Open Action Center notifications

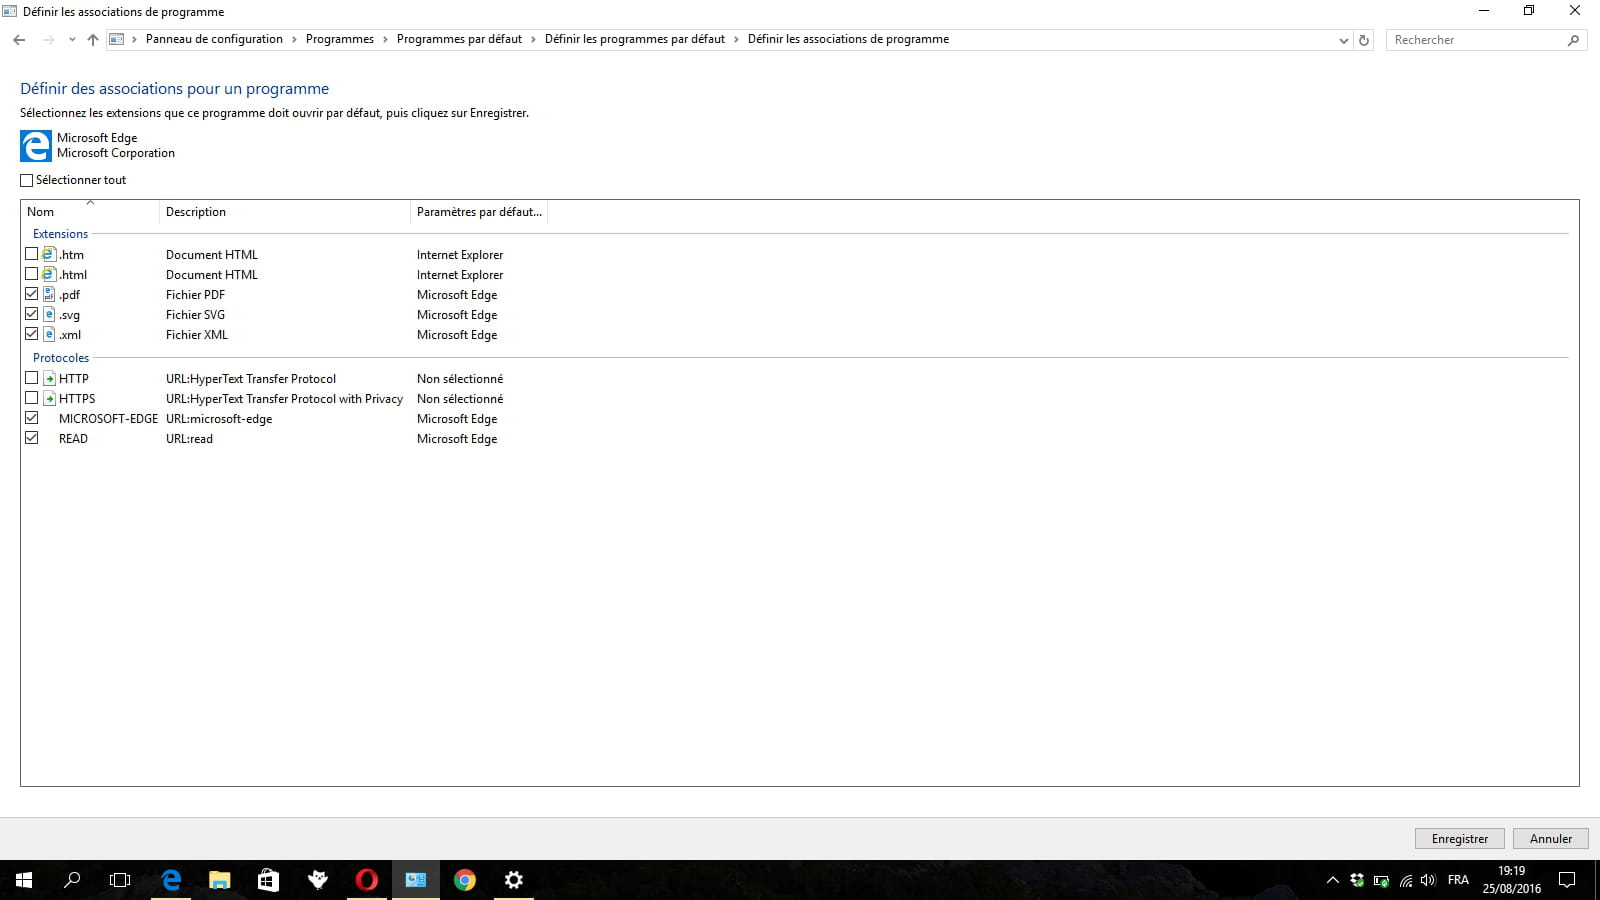[1567, 880]
